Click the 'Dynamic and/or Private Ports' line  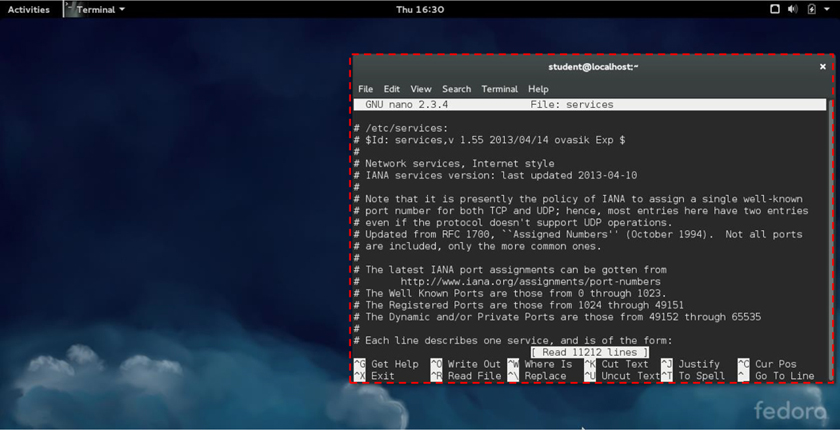coord(557,317)
